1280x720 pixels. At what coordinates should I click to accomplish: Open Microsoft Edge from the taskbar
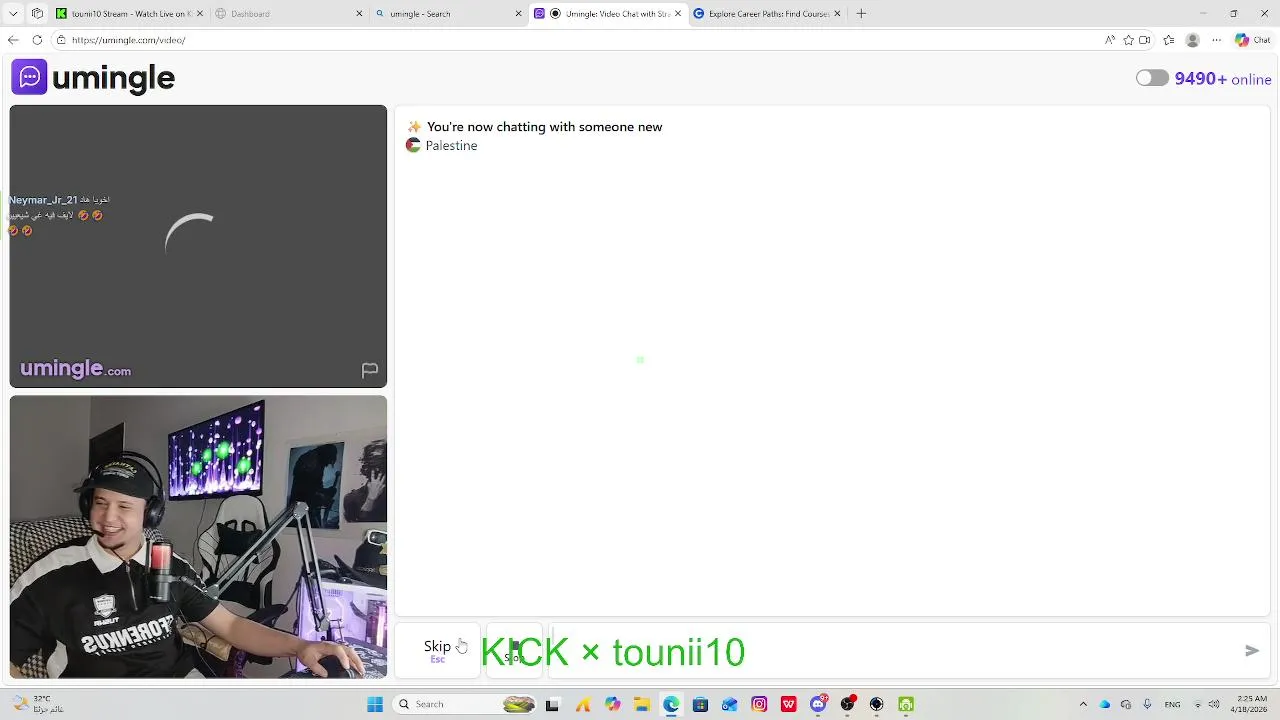(671, 704)
